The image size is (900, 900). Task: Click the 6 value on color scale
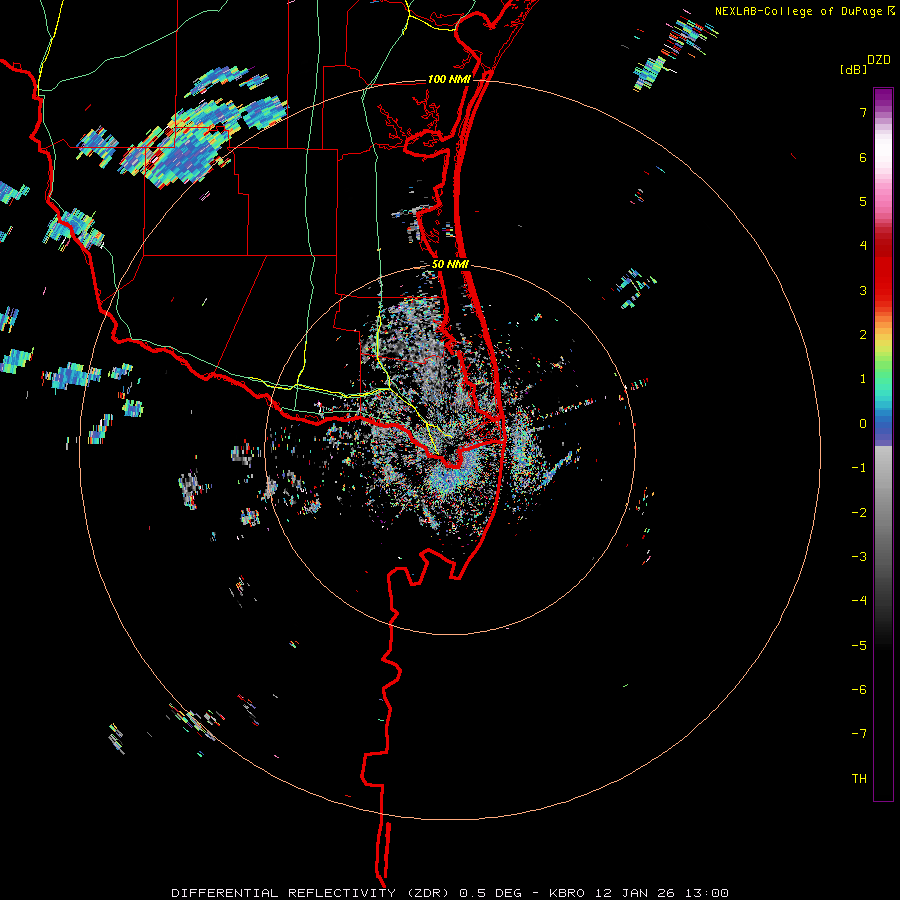click(x=863, y=157)
